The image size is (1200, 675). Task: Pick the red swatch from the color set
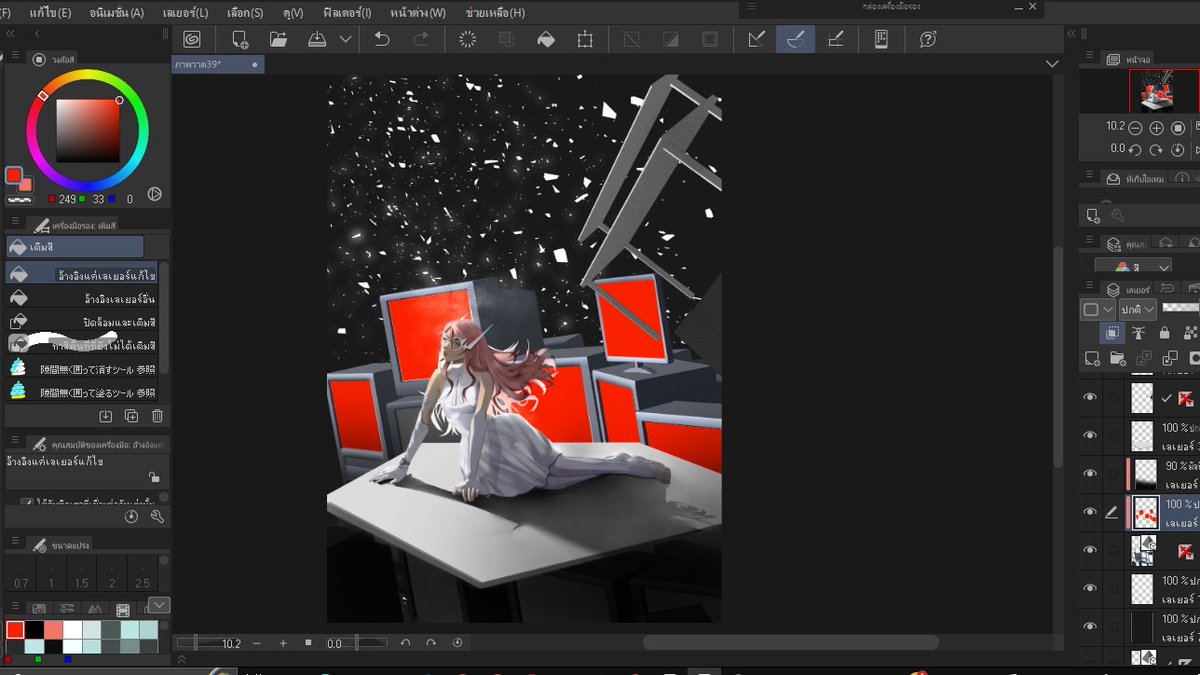[x=15, y=629]
